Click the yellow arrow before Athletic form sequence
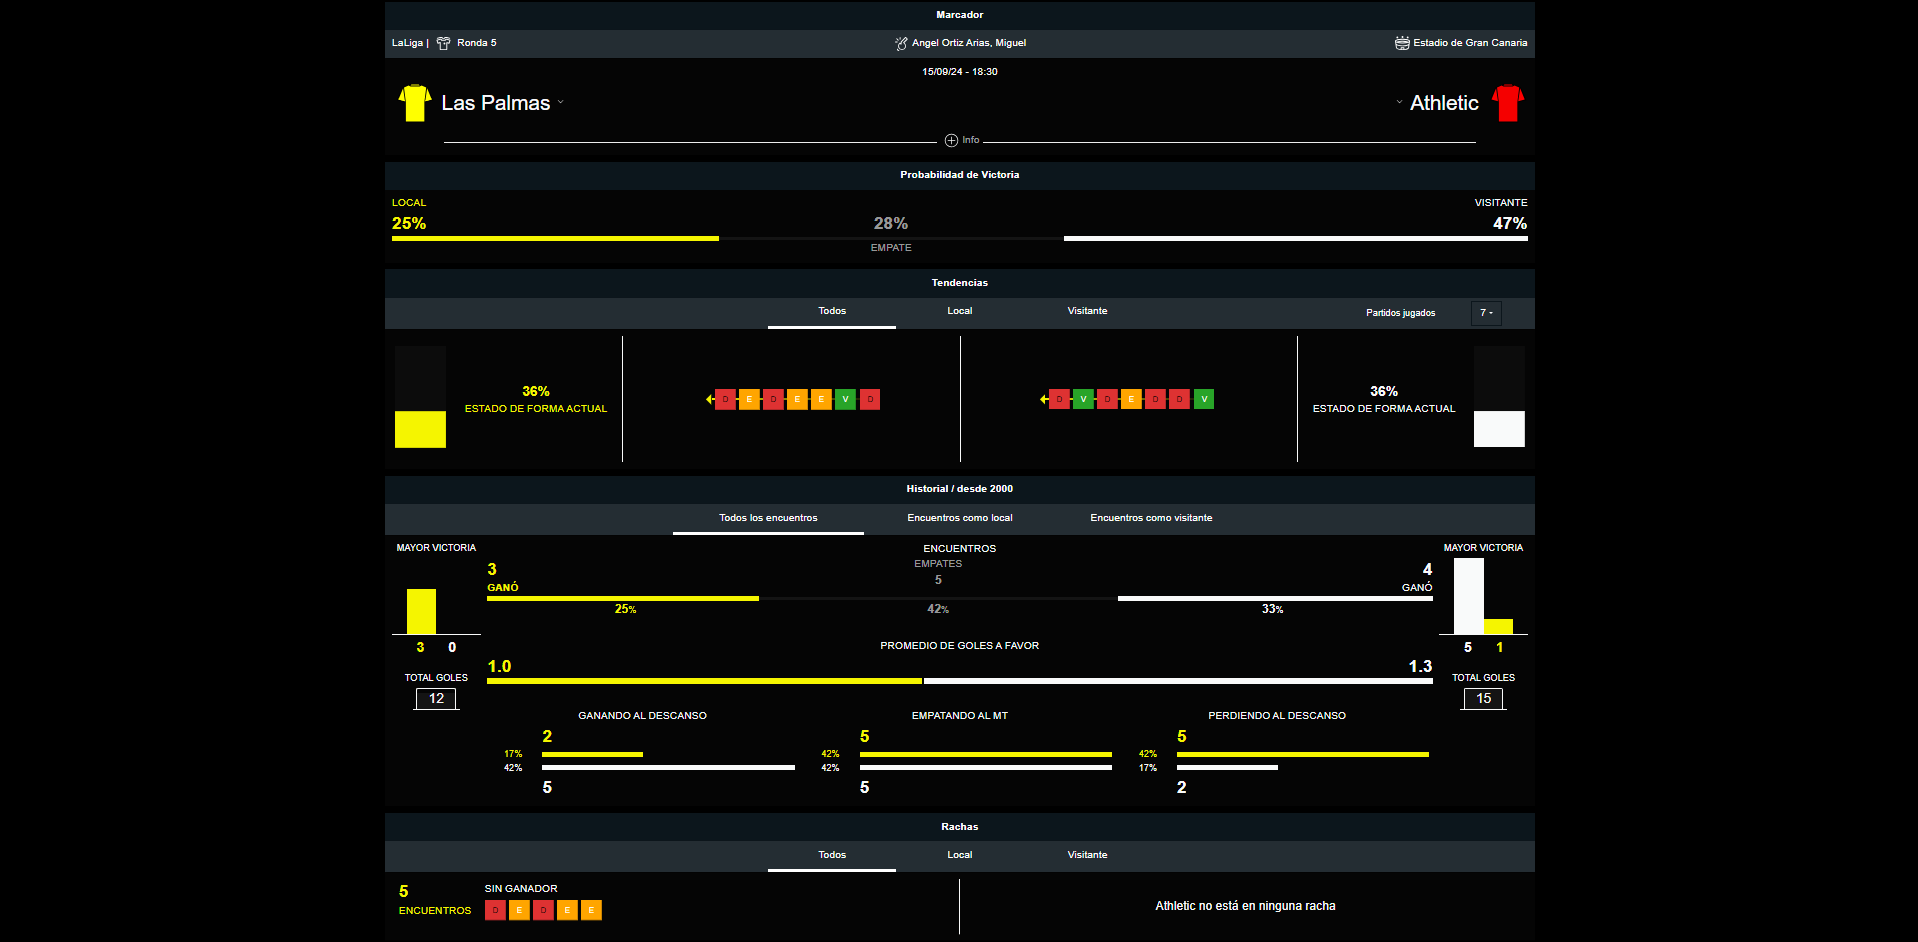This screenshot has height=942, width=1918. (x=1044, y=399)
